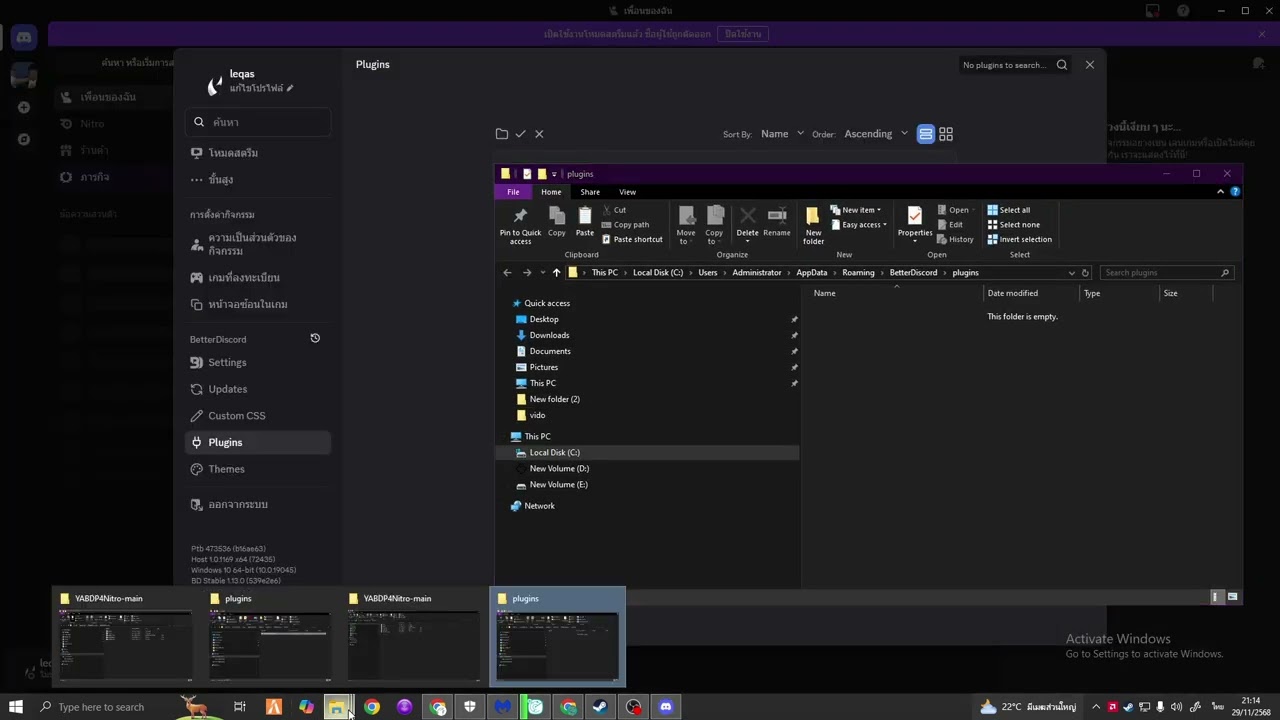Open the File tab in Explorer
Image resolution: width=1280 pixels, height=720 pixels.
[x=513, y=192]
